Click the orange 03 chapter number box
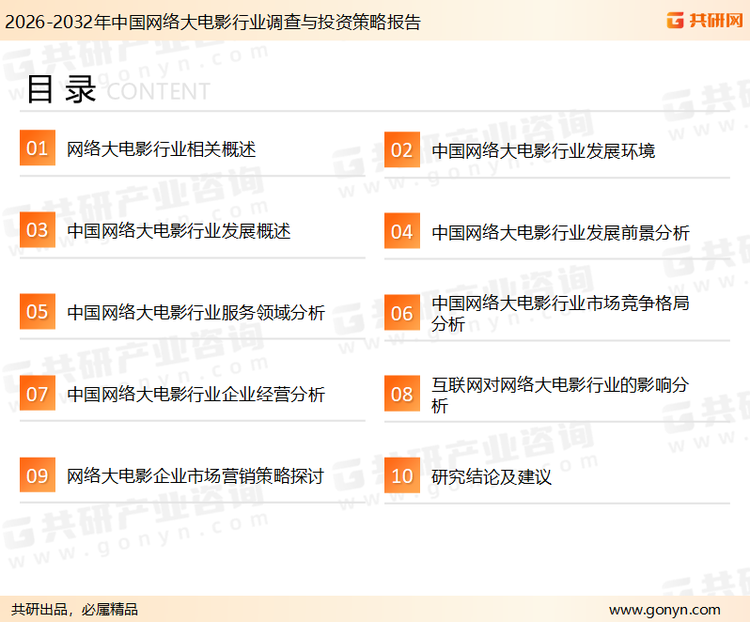750x622 pixels. click(37, 230)
